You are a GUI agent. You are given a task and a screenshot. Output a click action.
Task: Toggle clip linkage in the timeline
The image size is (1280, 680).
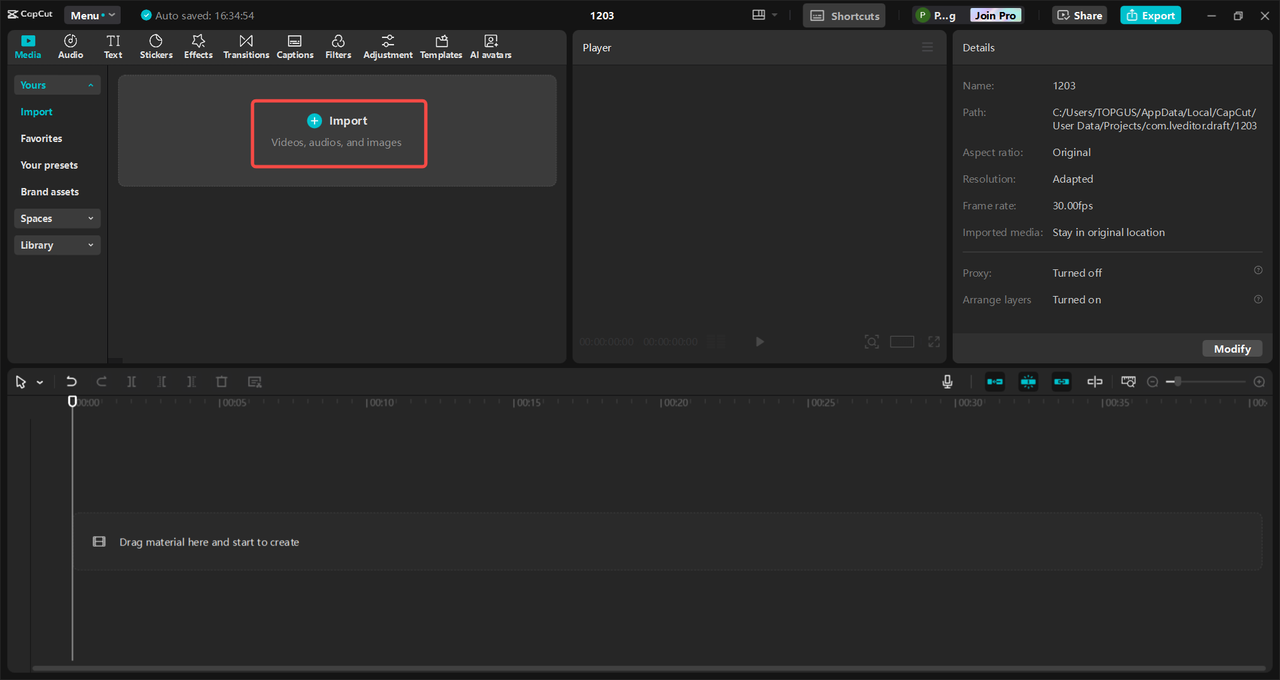[1061, 382]
